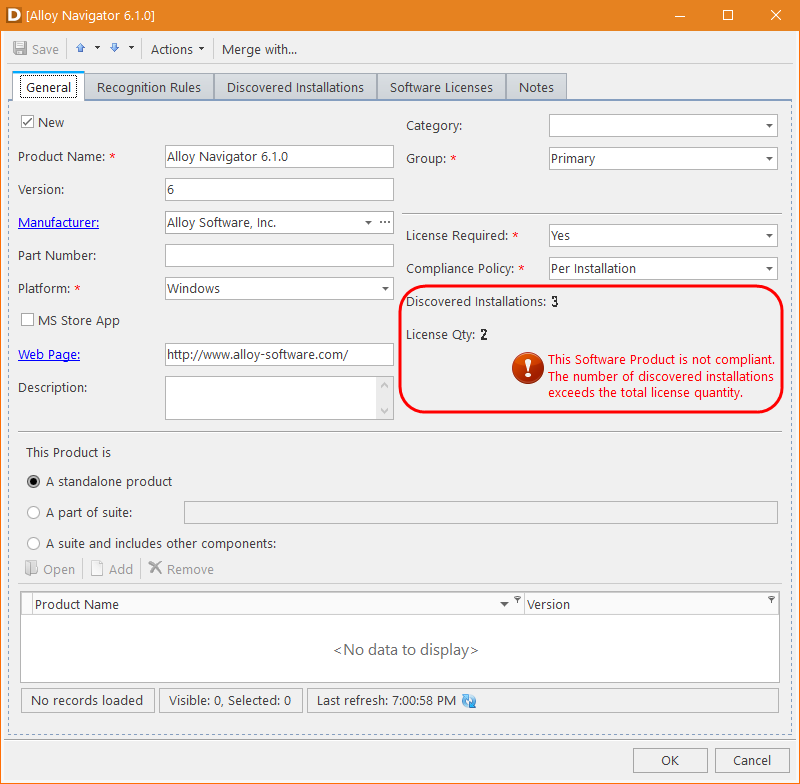
Task: Expand the Category dropdown
Action: coord(769,125)
